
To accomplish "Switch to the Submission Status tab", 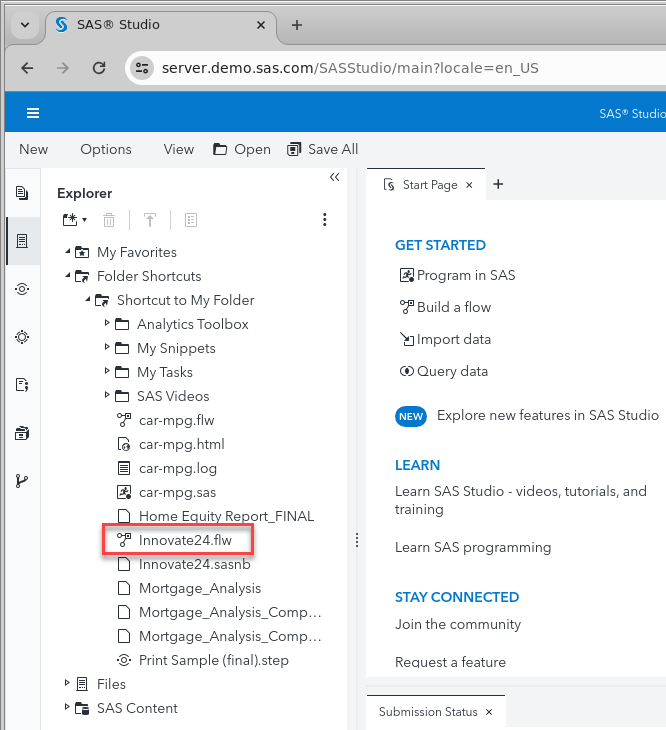I will pyautogui.click(x=427, y=712).
